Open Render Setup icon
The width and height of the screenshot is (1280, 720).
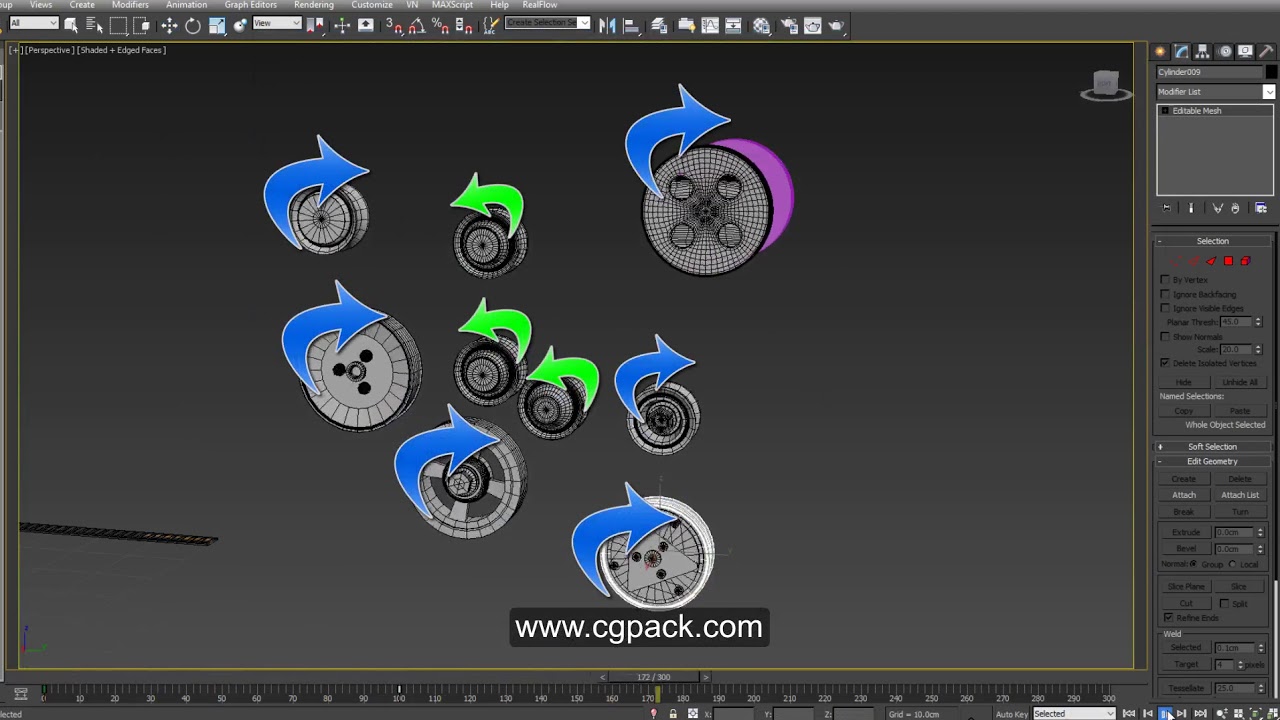(789, 24)
